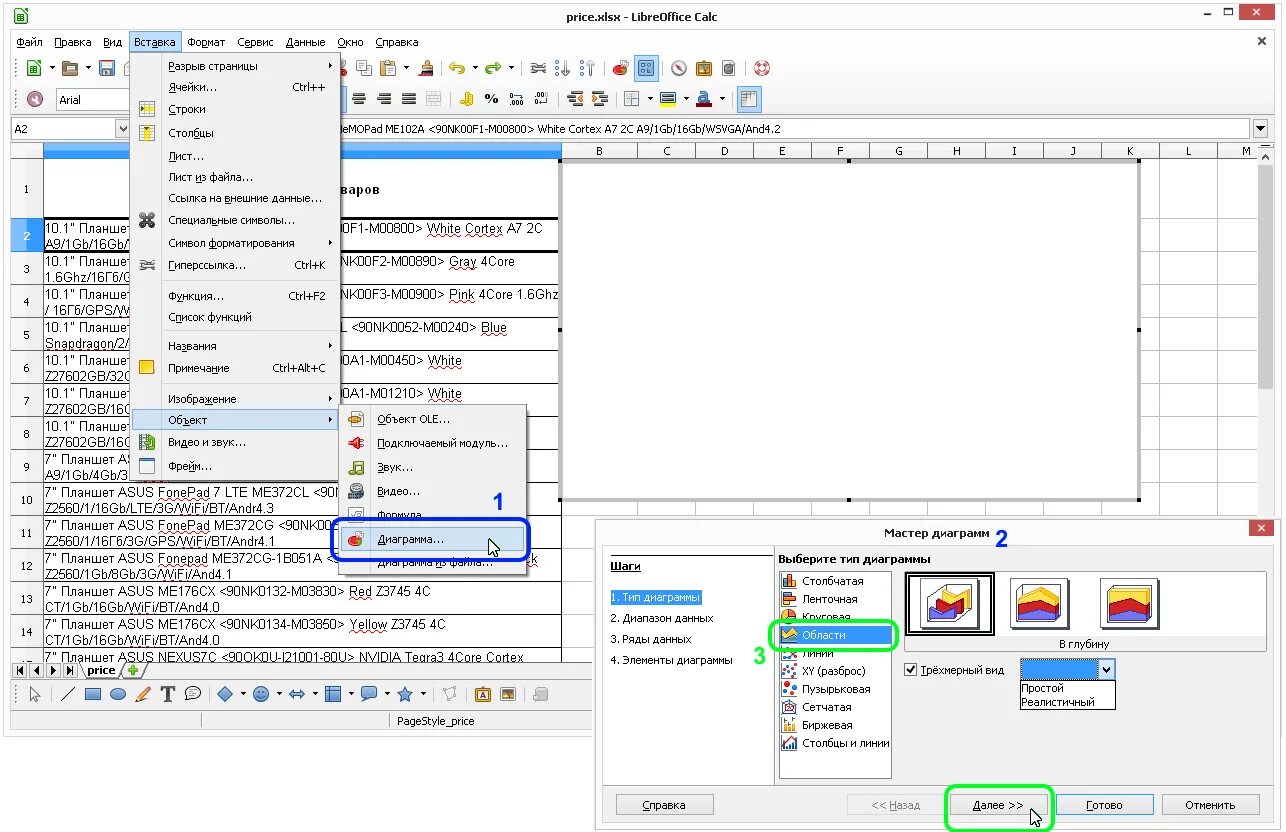
Task: Click the Open file folder icon
Action: coord(70,68)
